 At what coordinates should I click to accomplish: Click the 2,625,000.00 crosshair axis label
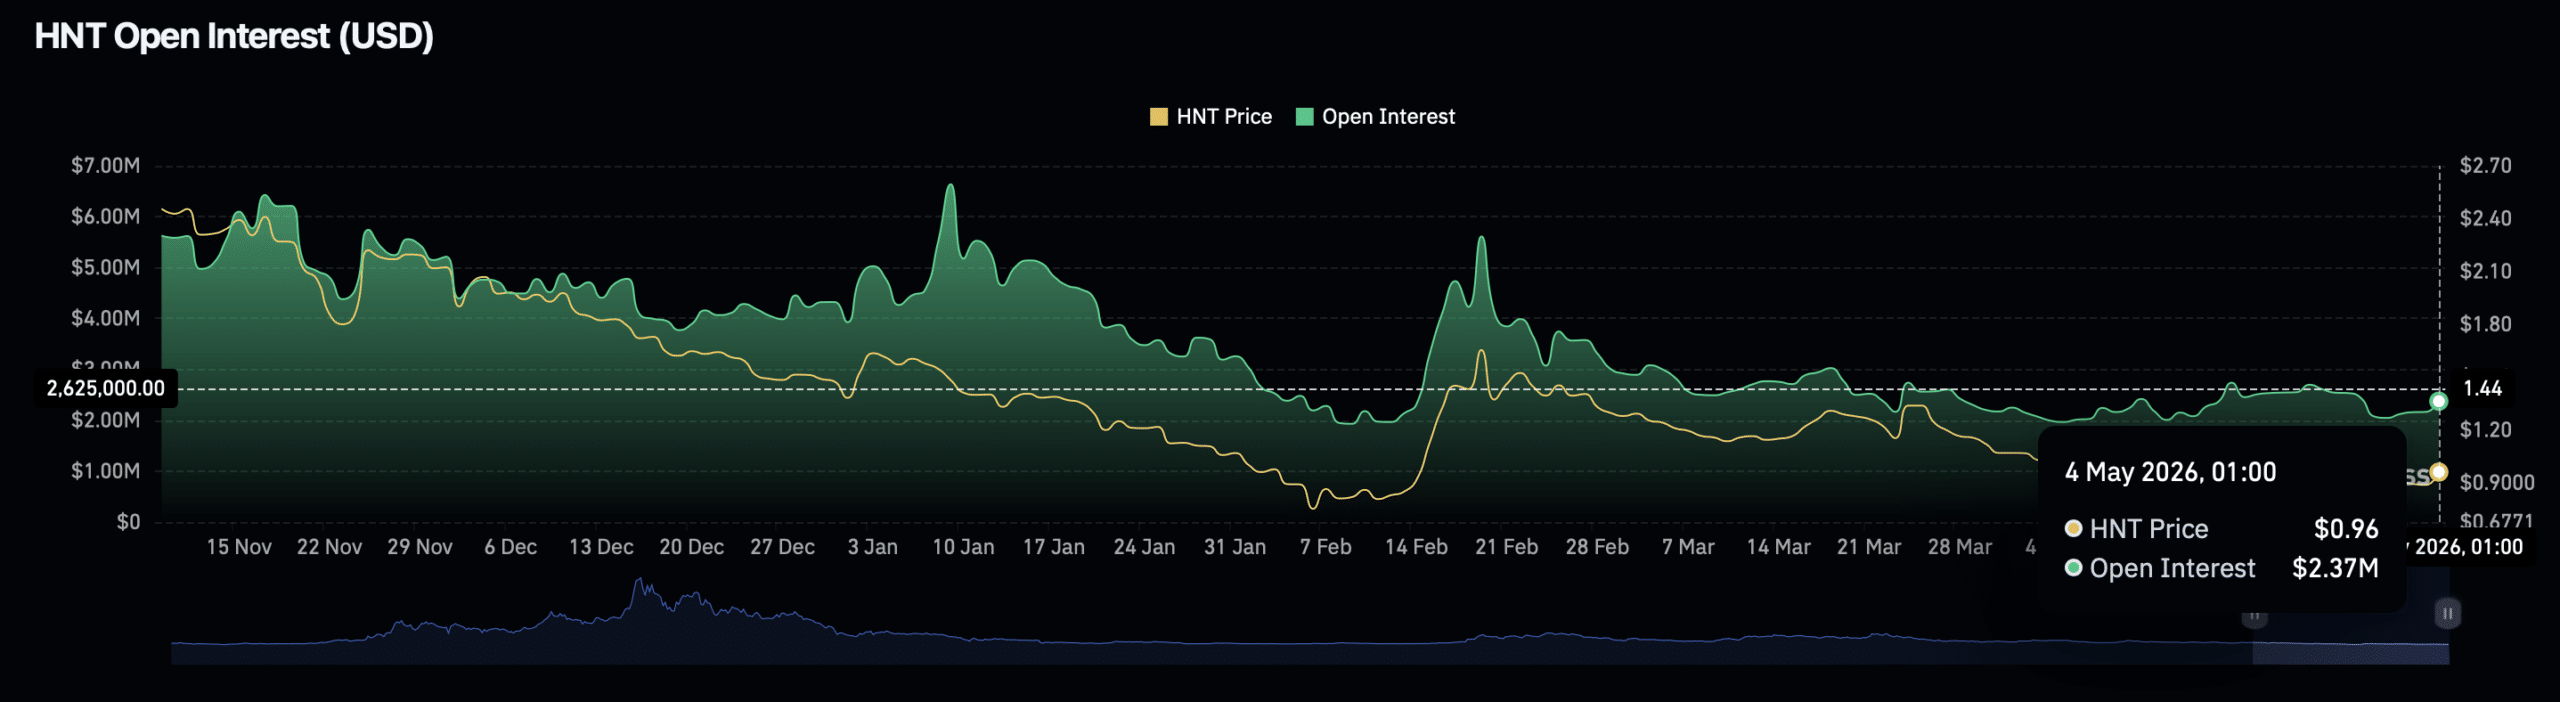tap(106, 388)
